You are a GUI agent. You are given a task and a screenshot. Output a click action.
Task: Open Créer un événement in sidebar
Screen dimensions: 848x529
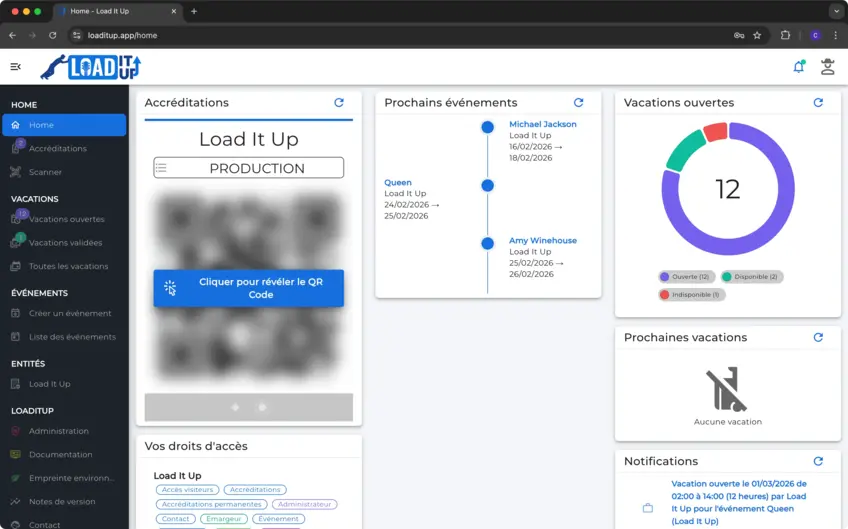tap(70, 313)
